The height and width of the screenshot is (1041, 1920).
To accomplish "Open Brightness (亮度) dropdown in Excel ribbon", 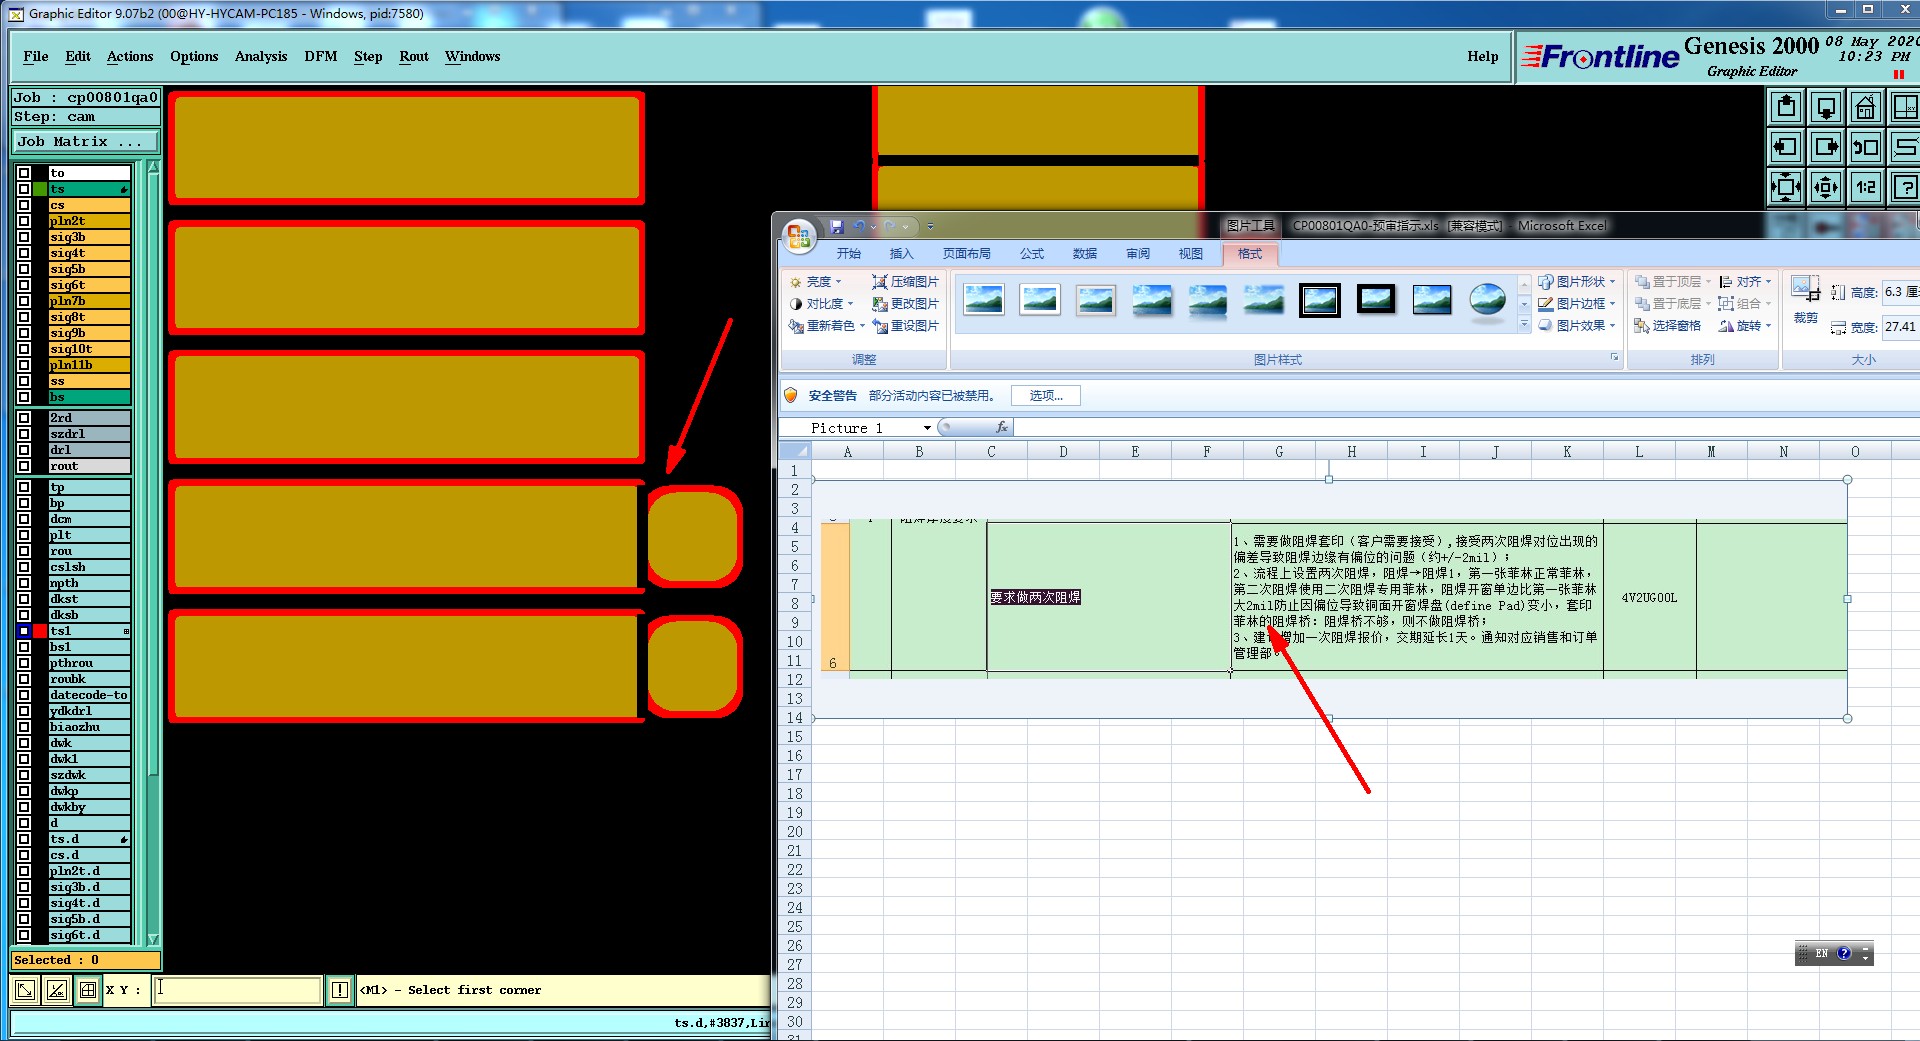I will (816, 282).
